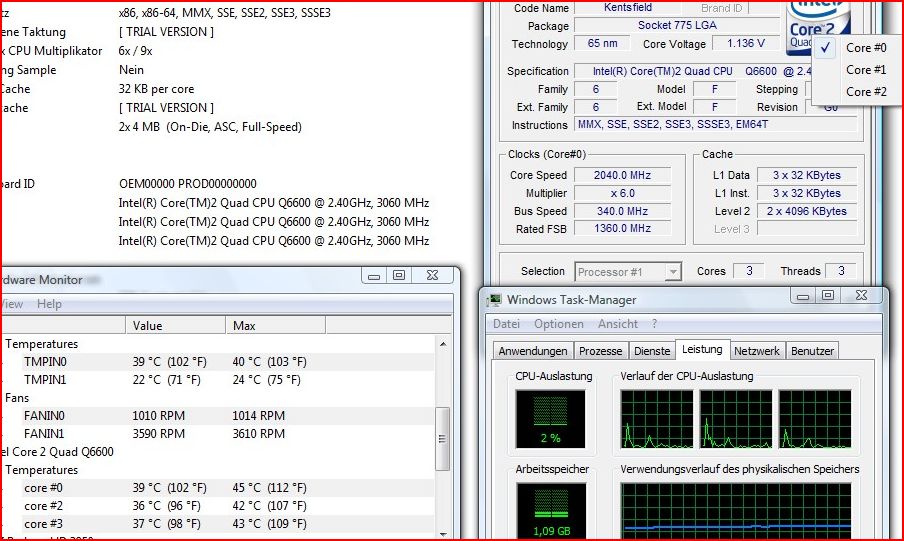
Task: Click the CPU-Auslastung 2 % gauge
Action: [550, 419]
